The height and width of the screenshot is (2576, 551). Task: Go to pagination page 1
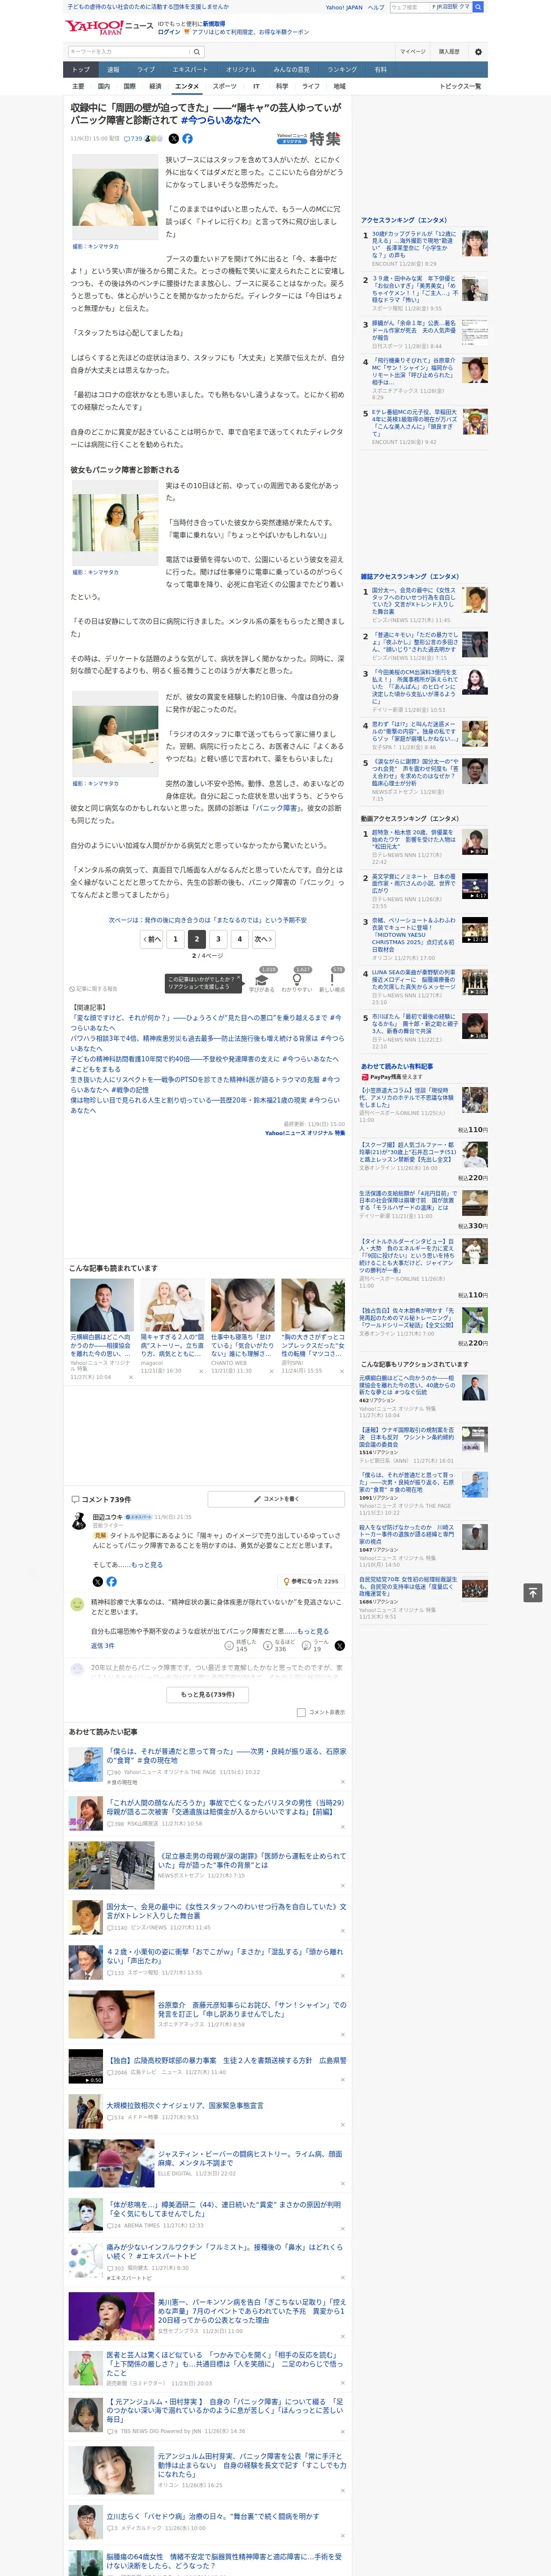pos(175,939)
